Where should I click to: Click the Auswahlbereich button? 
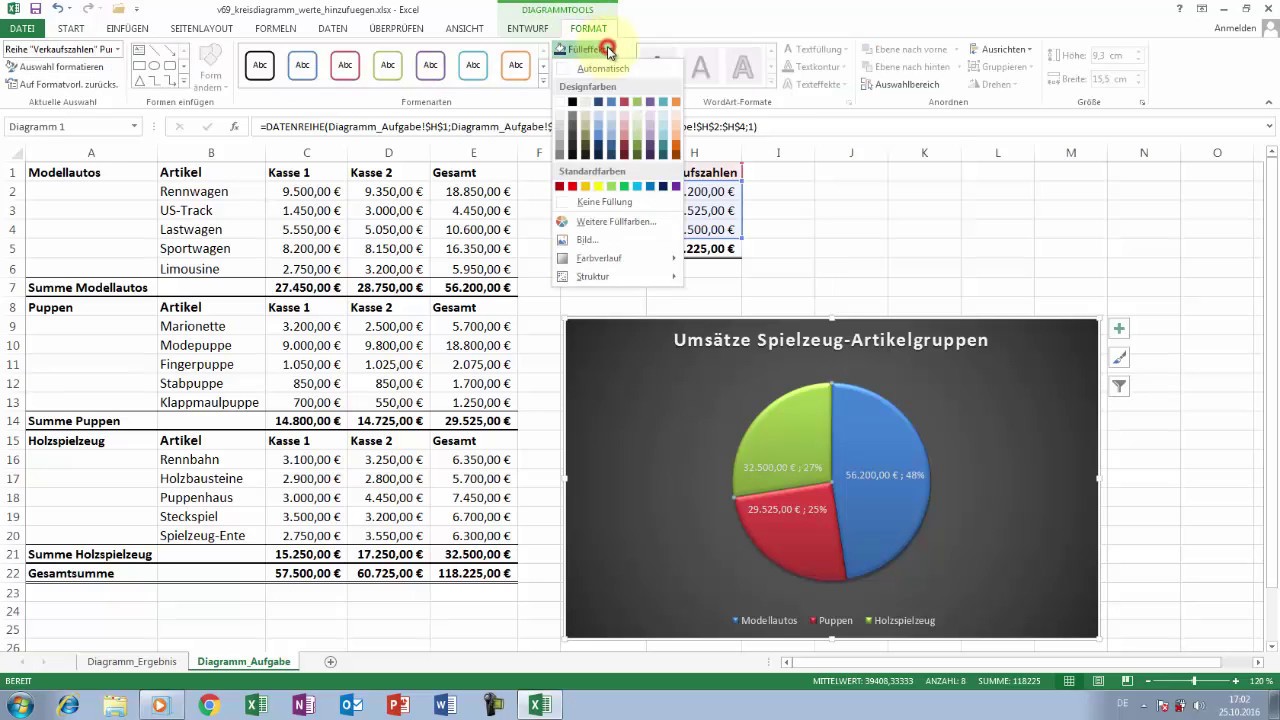pyautogui.click(x=899, y=85)
